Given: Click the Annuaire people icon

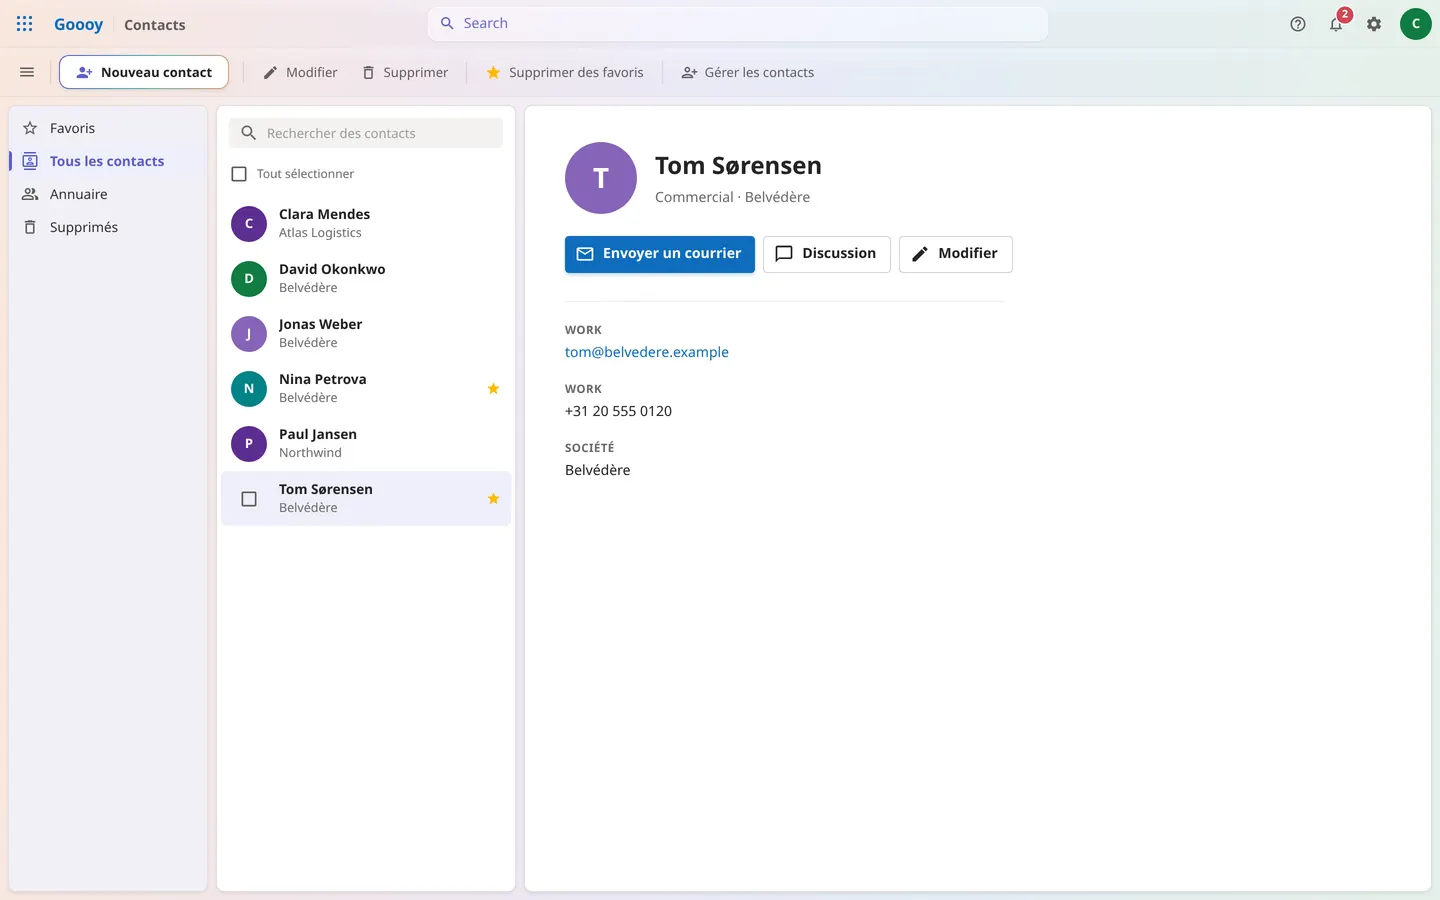Looking at the screenshot, I should pyautogui.click(x=30, y=194).
